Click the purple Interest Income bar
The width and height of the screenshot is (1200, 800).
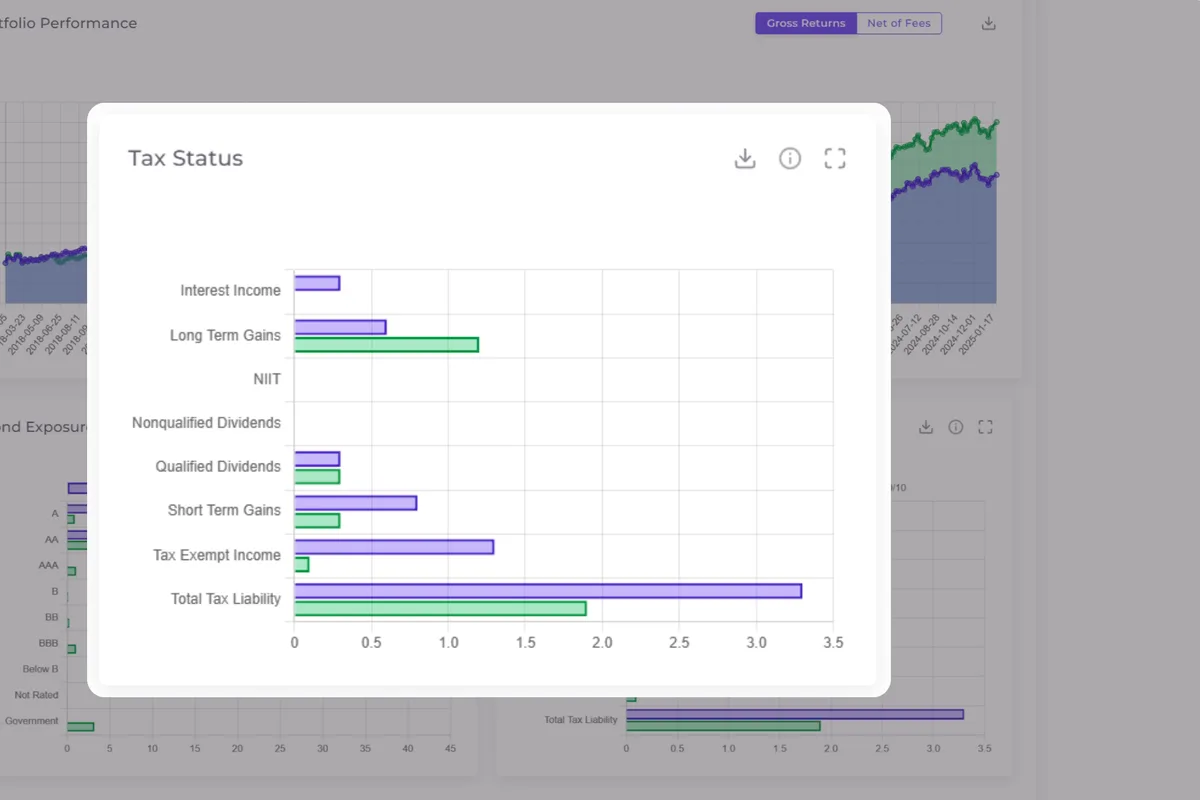click(x=317, y=283)
